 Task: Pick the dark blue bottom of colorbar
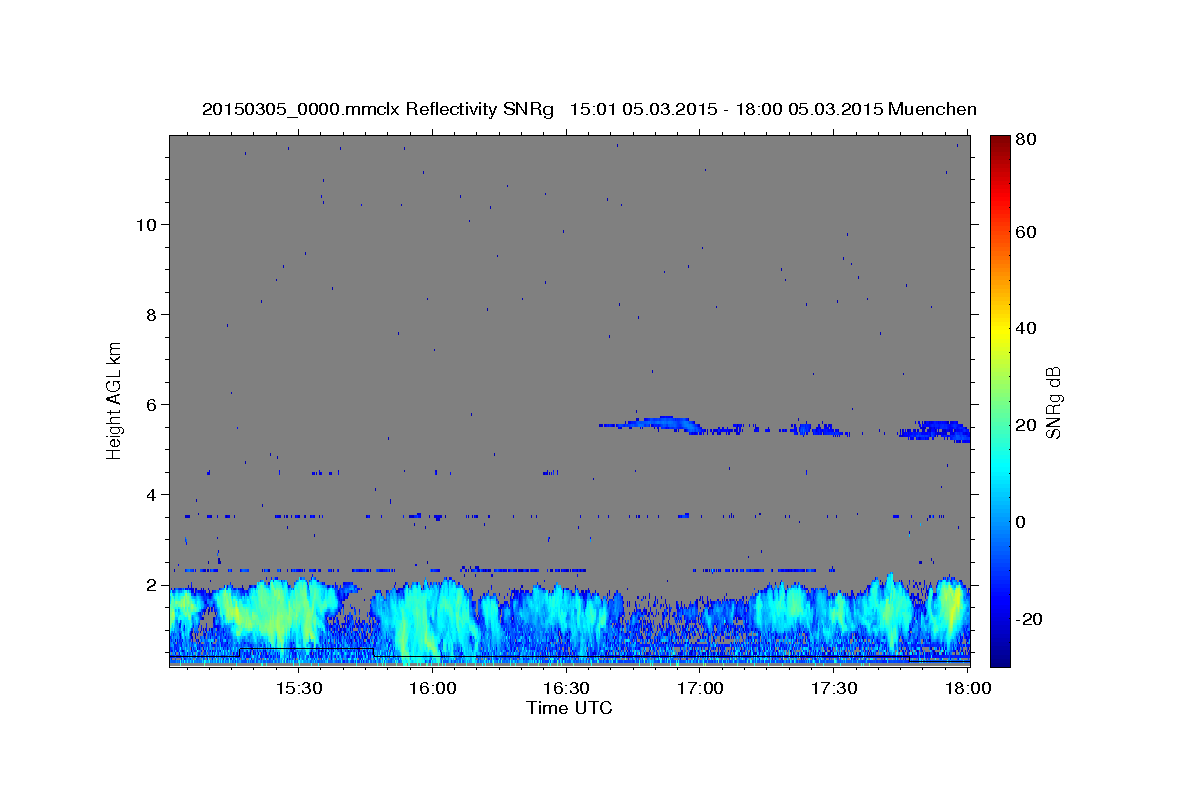pyautogui.click(x=999, y=658)
